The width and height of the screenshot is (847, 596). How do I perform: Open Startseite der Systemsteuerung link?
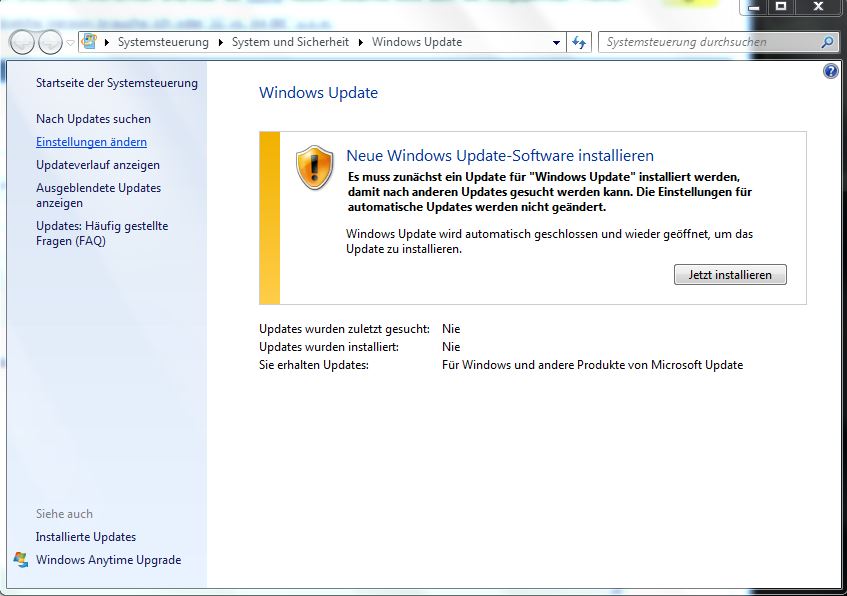117,83
